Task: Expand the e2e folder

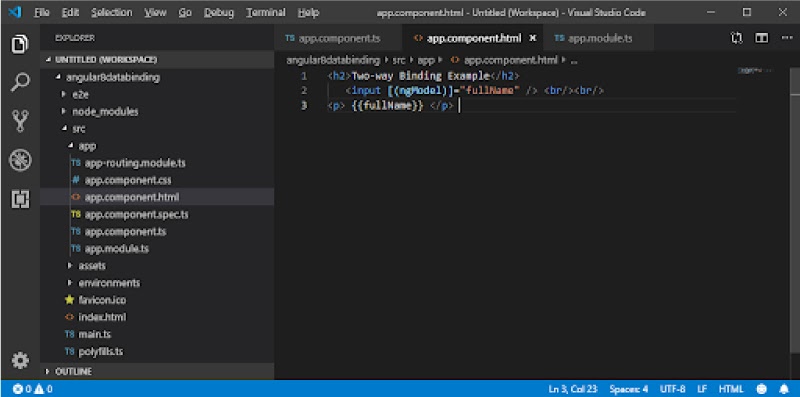Action: coord(64,94)
